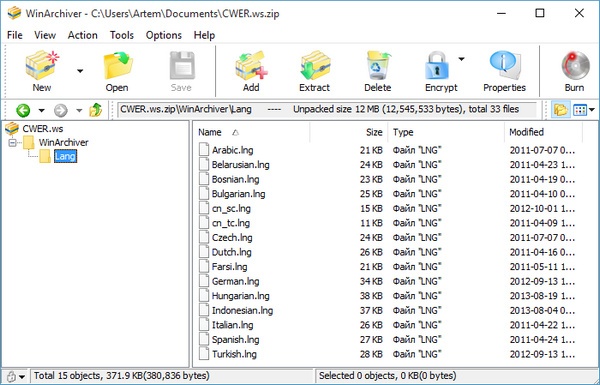Select the Lang folder in tree
This screenshot has height=385, width=600.
pyautogui.click(x=65, y=157)
